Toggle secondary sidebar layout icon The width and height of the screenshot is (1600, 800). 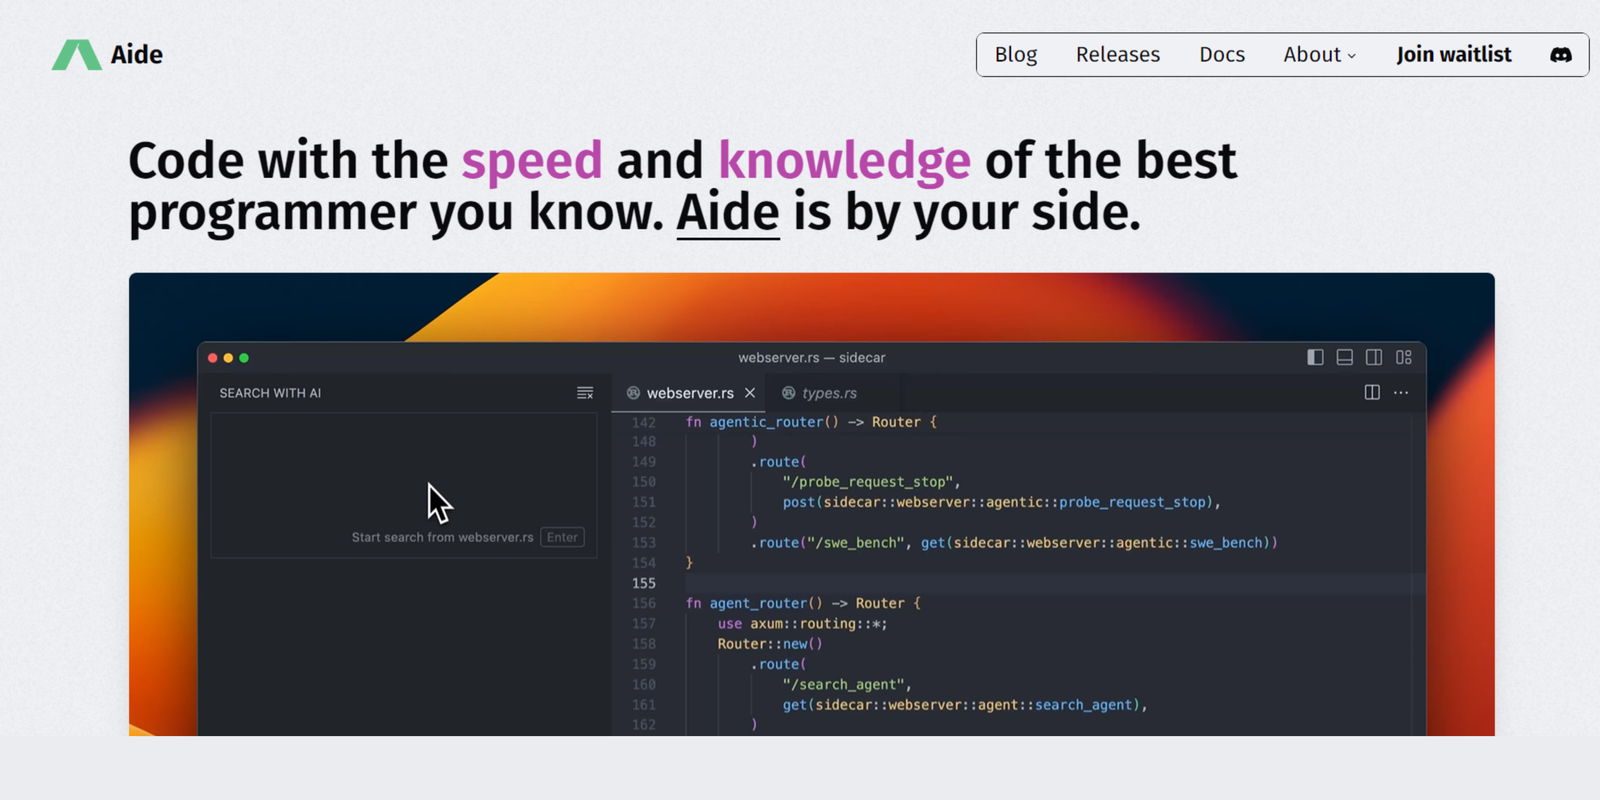point(1374,357)
